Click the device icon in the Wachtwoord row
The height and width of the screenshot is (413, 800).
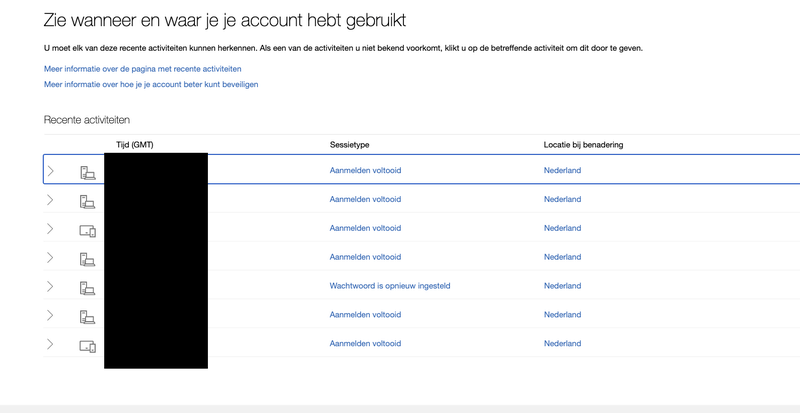87,288
